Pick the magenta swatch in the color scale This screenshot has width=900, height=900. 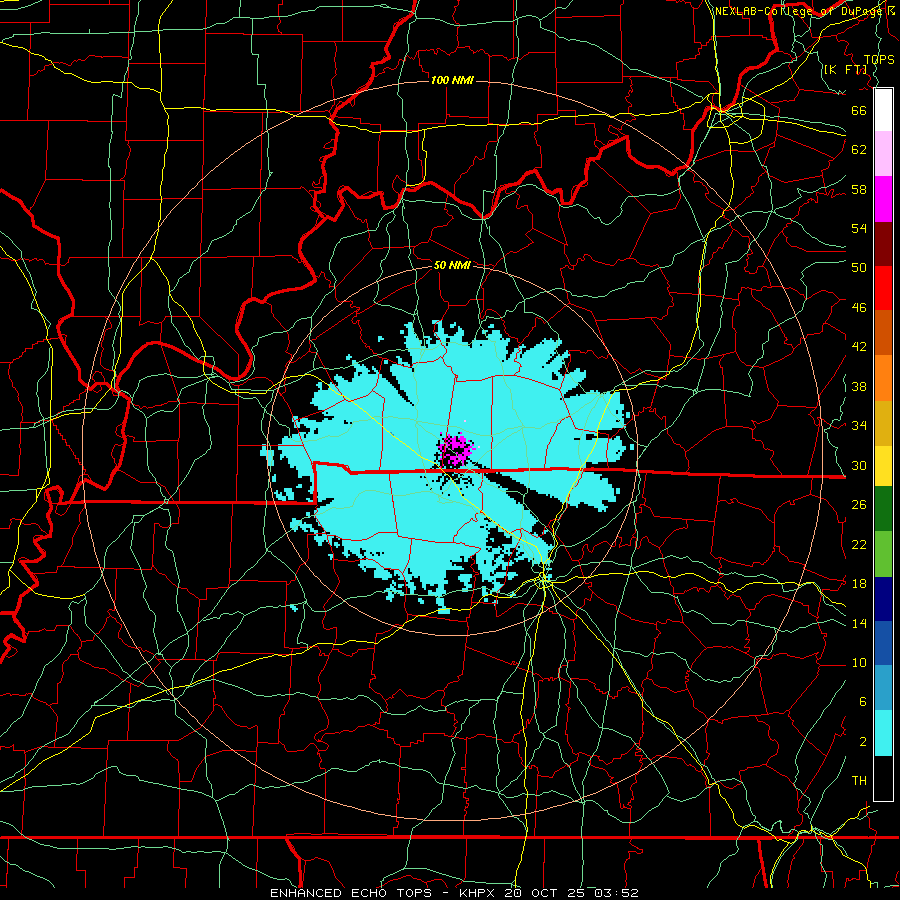pyautogui.click(x=883, y=199)
